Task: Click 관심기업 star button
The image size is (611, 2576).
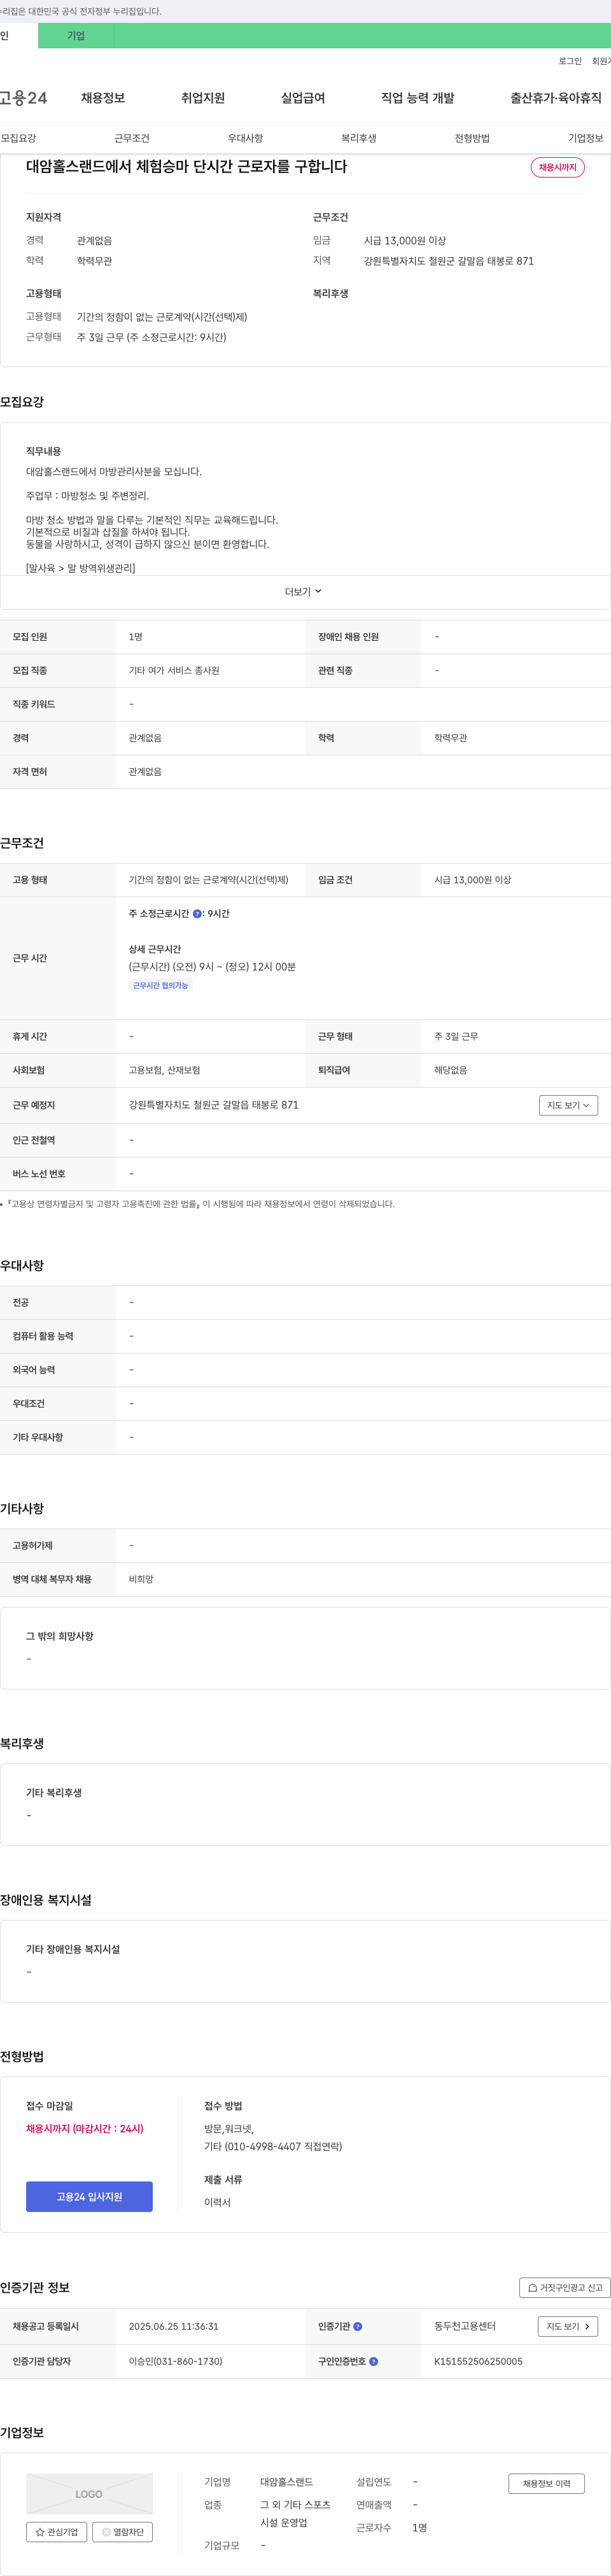Action: pyautogui.click(x=56, y=2531)
